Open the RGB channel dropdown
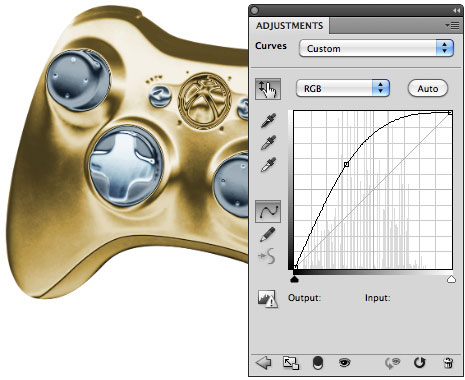 pos(343,88)
